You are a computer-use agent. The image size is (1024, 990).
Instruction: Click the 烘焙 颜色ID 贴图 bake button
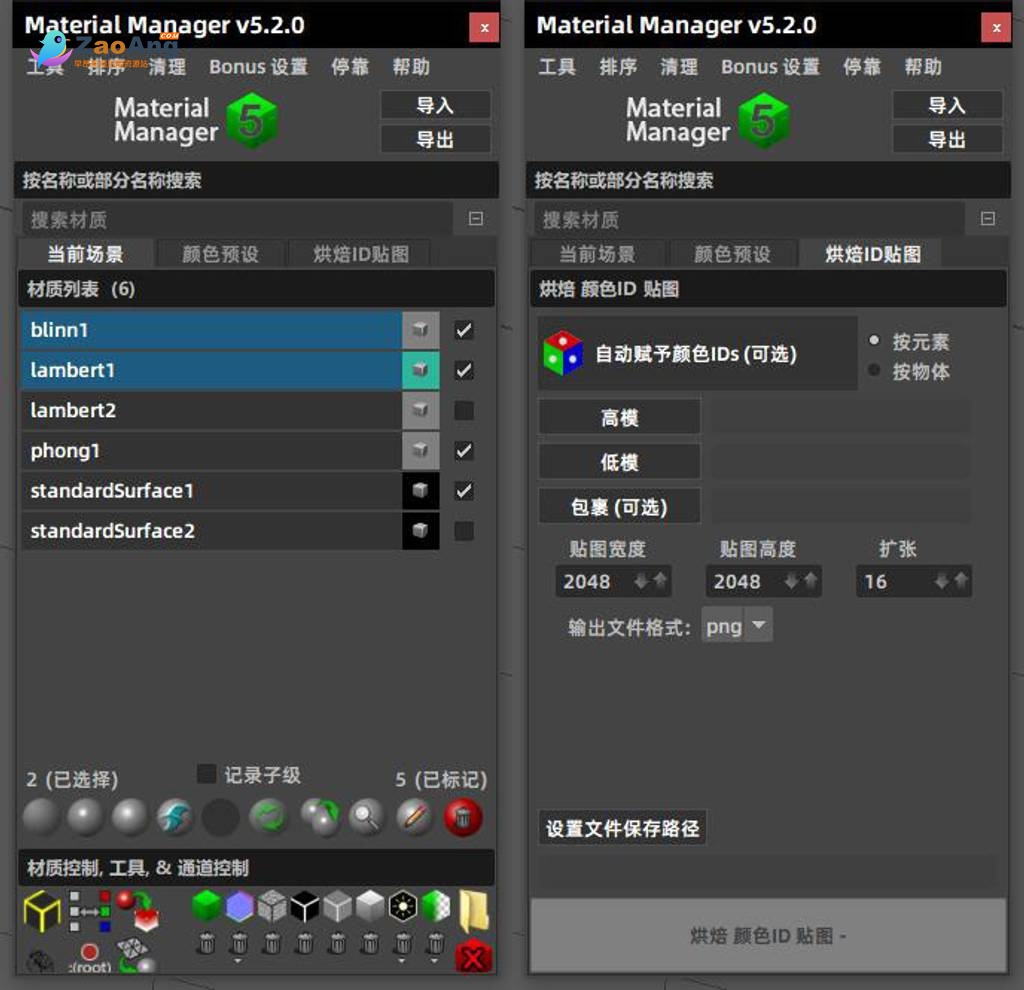768,936
